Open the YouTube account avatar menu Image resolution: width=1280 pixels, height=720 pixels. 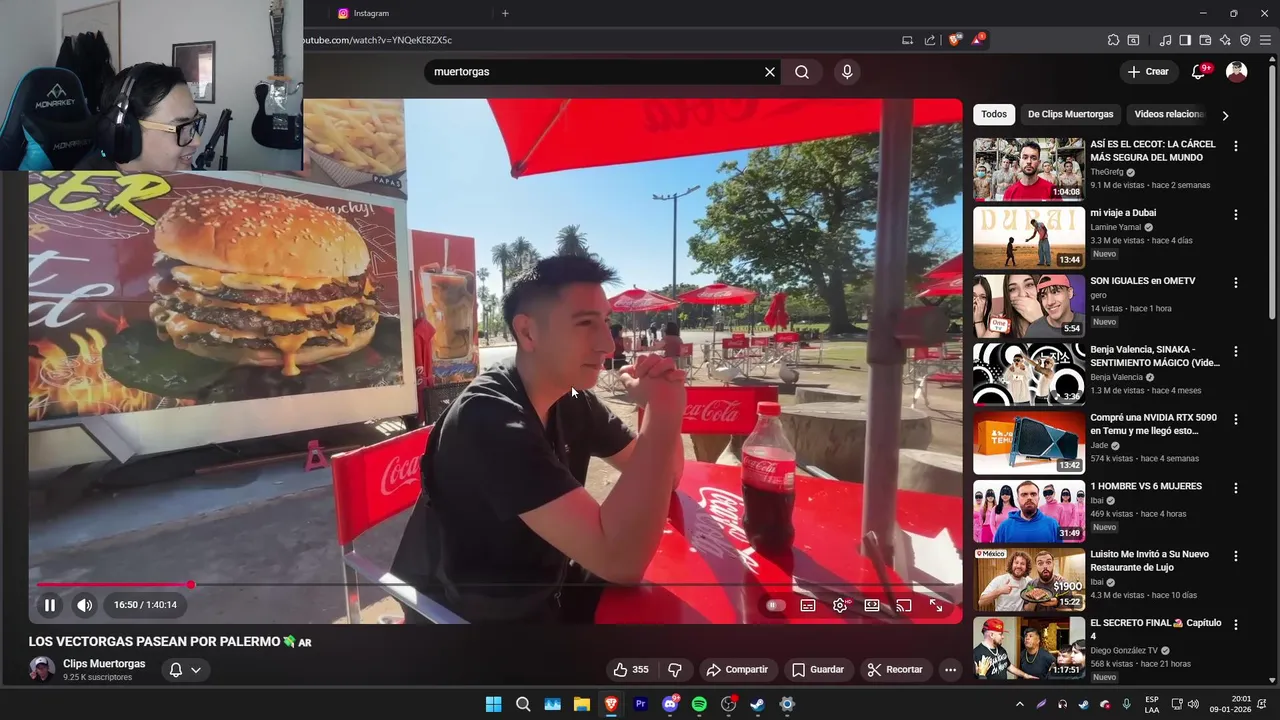click(1237, 72)
